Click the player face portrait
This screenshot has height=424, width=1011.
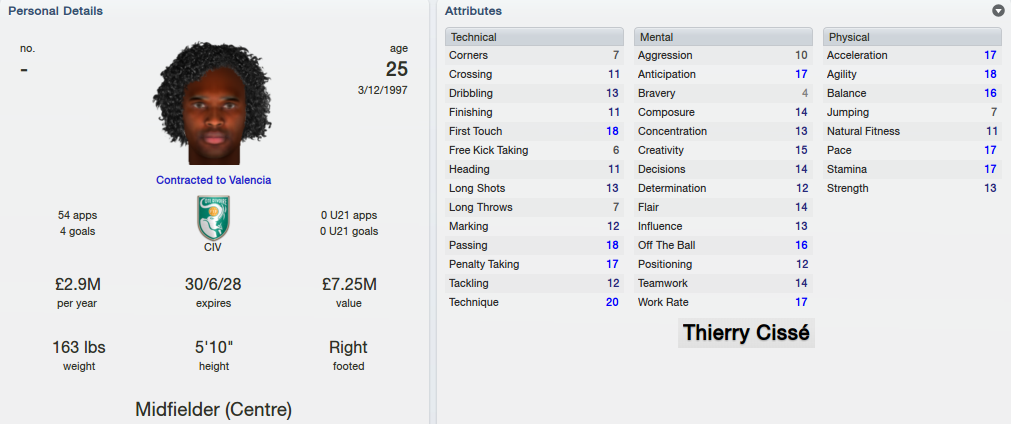pos(213,103)
